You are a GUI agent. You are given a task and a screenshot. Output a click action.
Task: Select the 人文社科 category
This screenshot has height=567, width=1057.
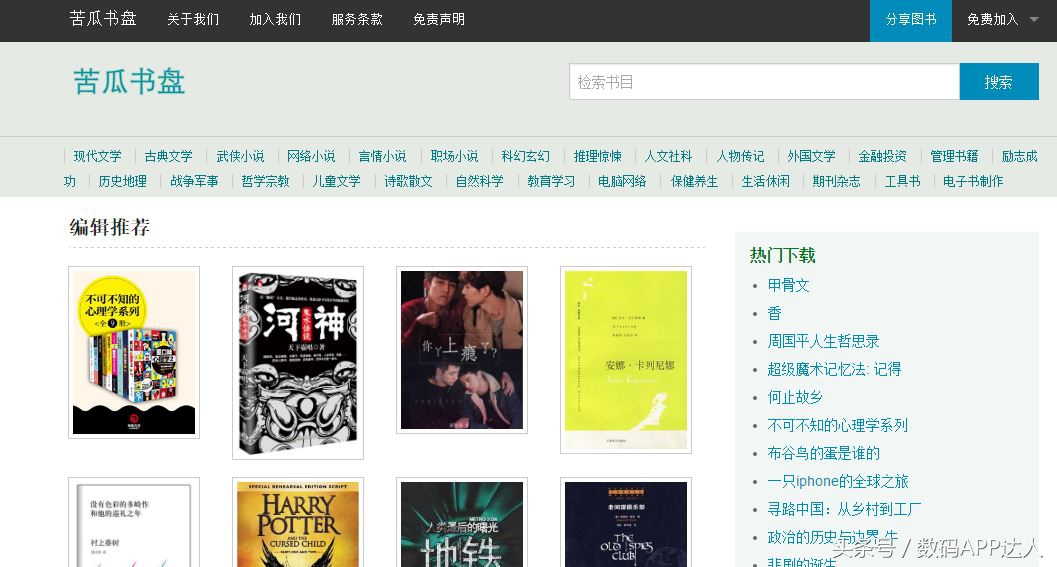coord(669,156)
